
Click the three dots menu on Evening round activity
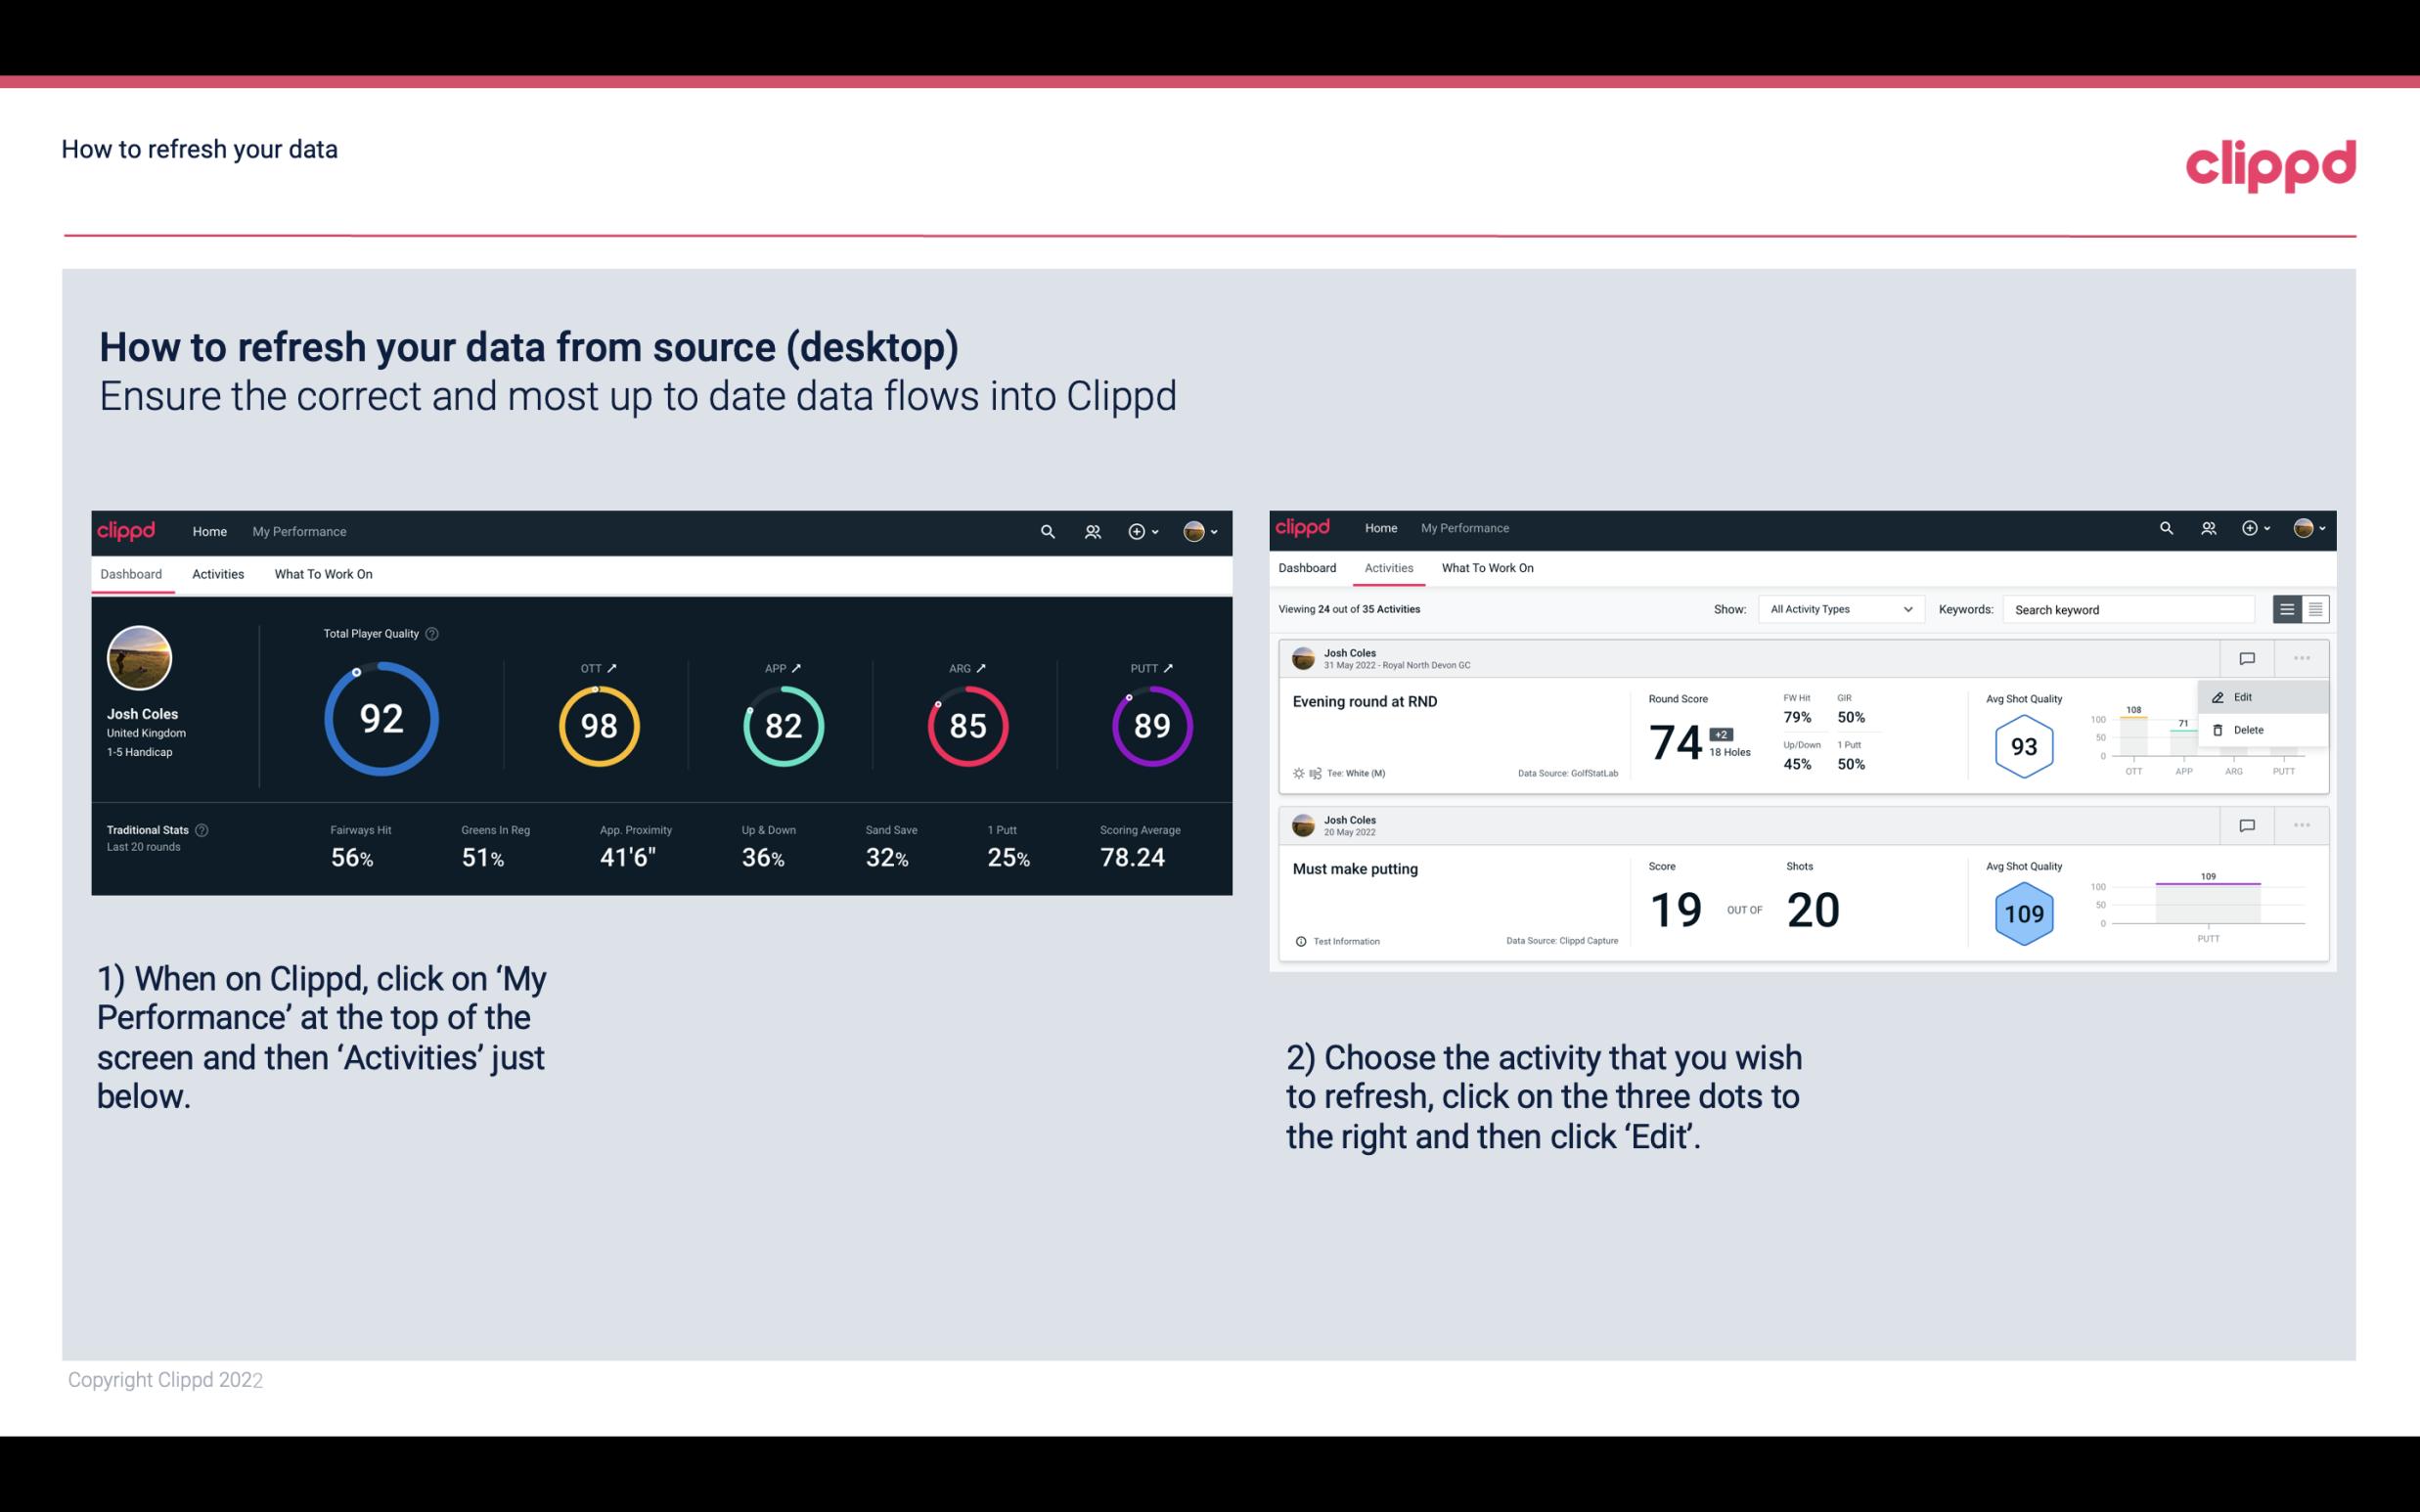coord(2302,656)
